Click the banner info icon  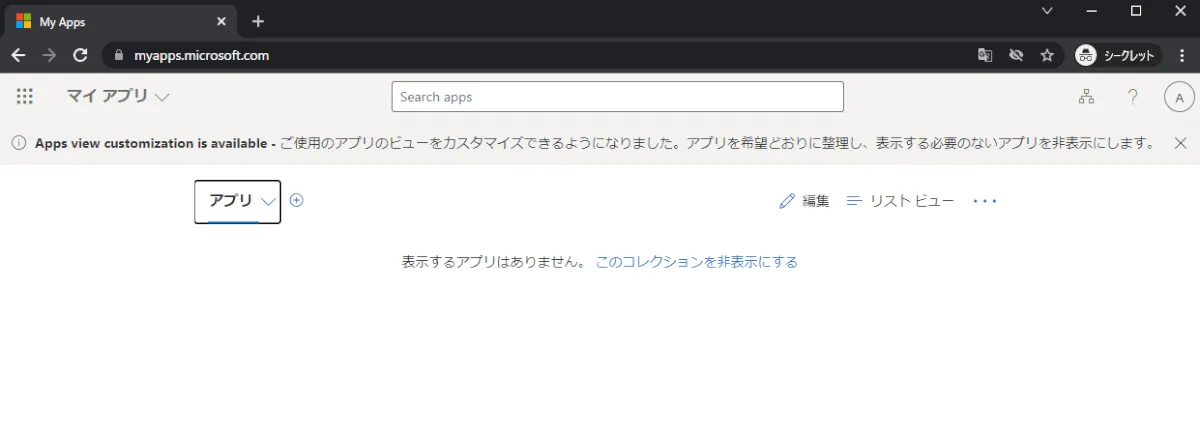(18, 143)
